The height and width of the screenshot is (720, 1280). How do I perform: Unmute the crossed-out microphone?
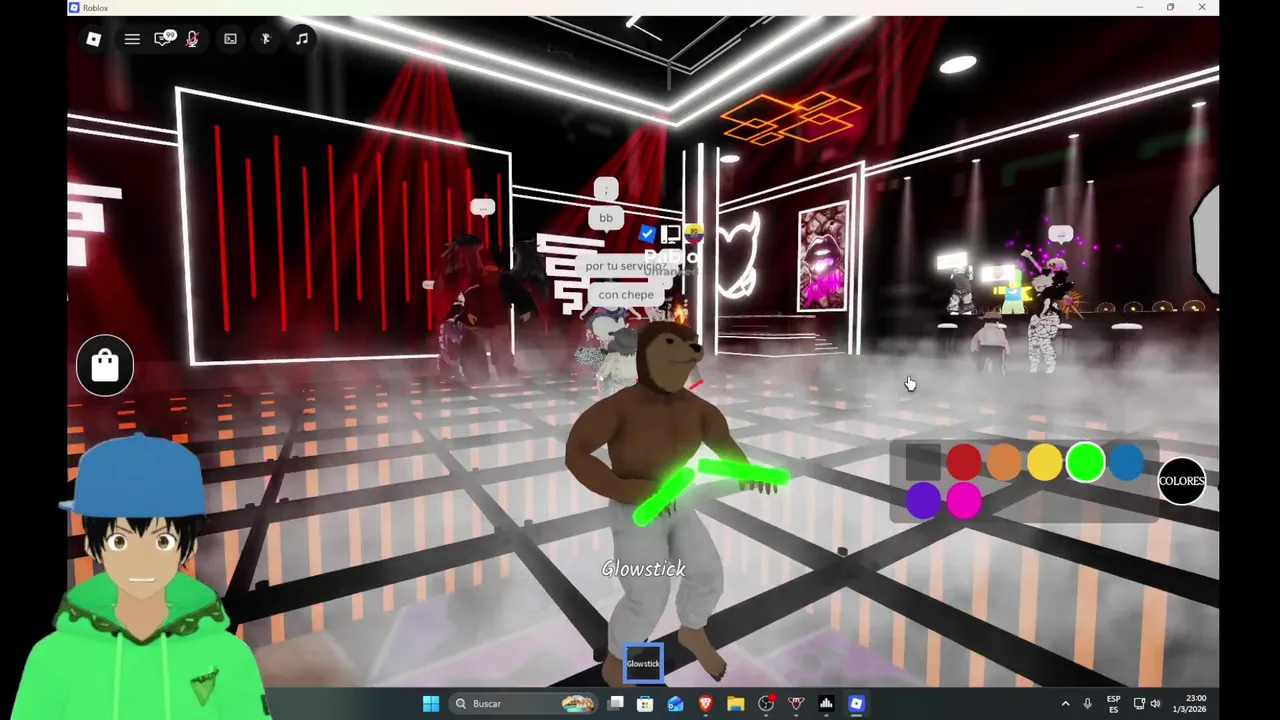click(x=192, y=39)
